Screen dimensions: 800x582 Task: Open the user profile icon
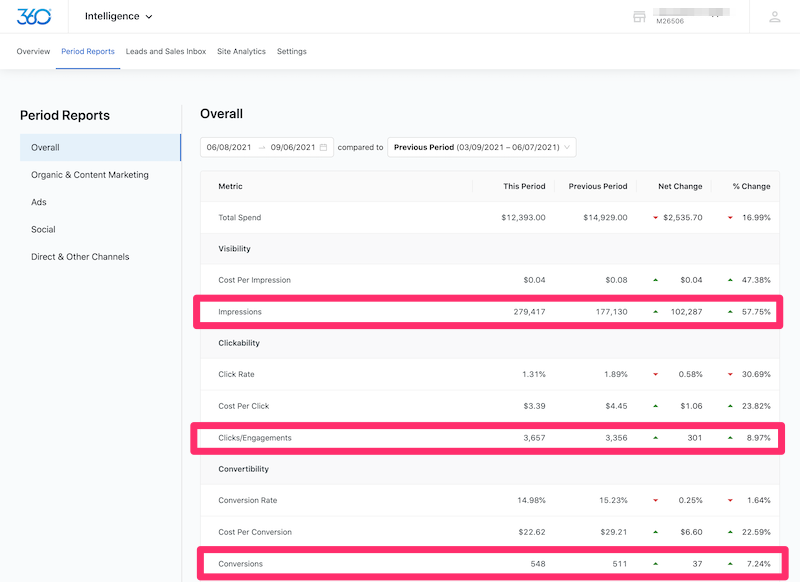774,16
